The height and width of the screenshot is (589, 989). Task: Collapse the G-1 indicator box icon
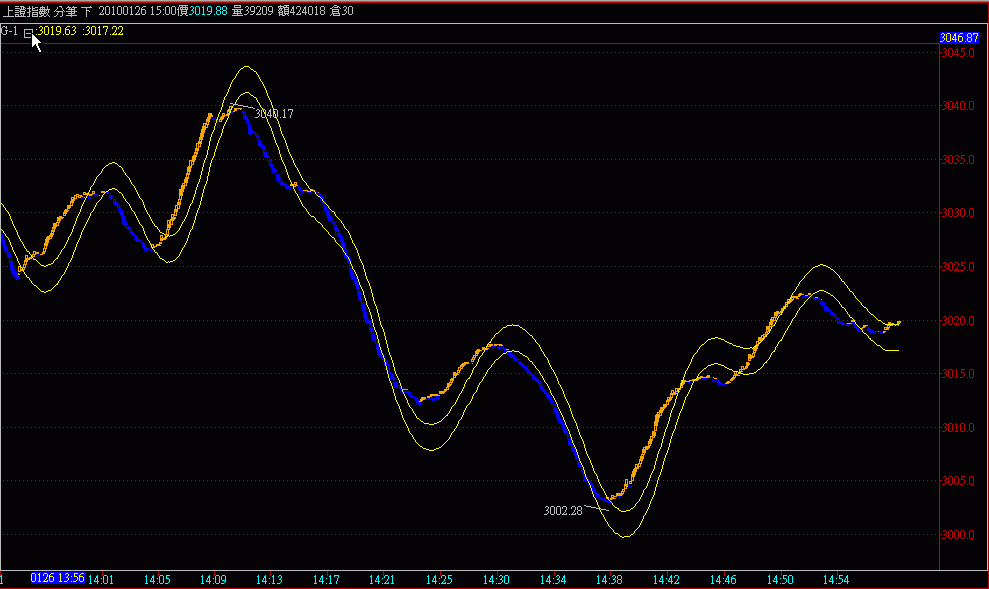click(28, 31)
